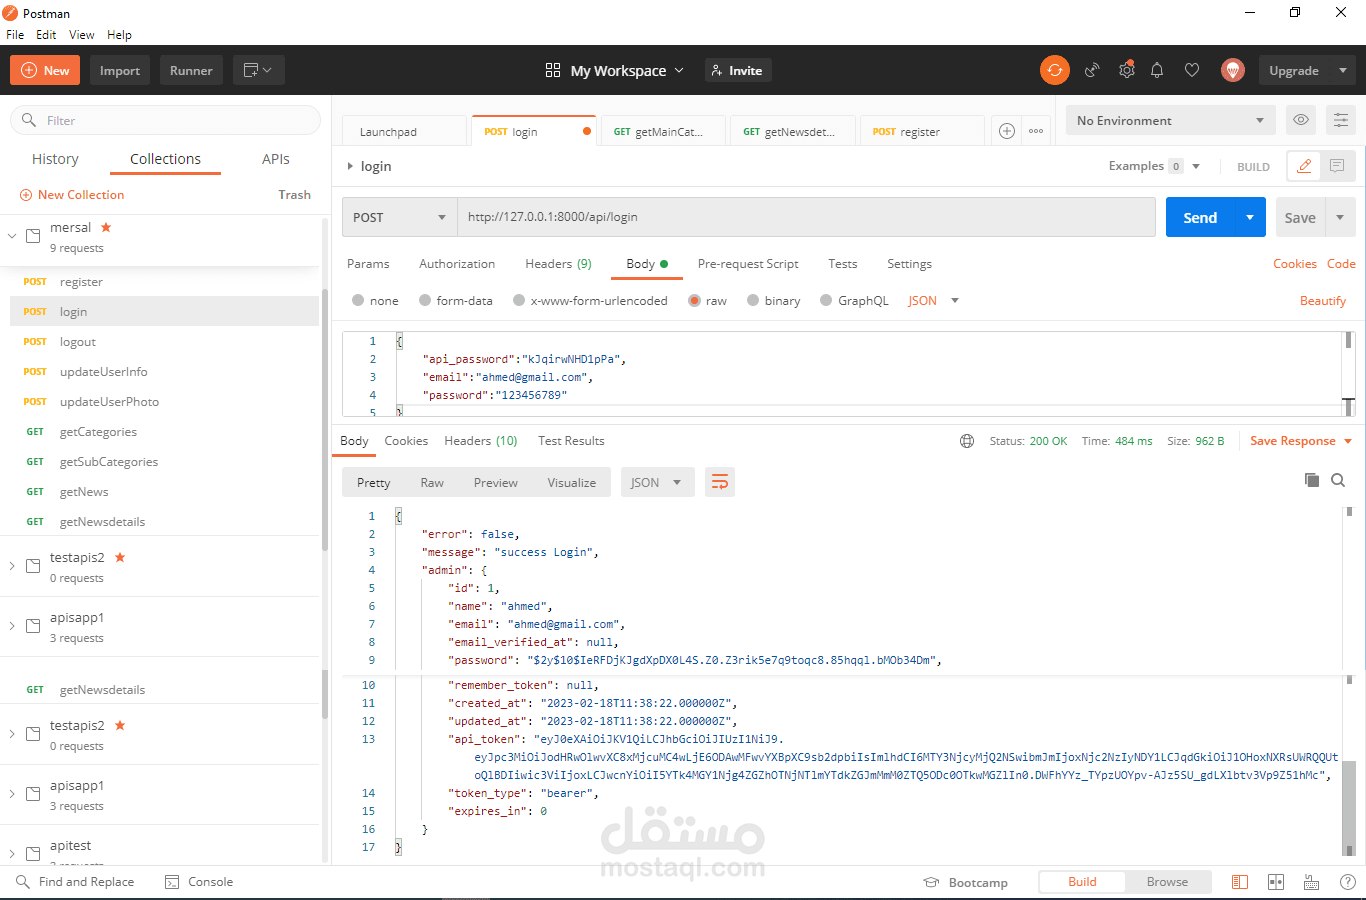Select the x-www-form-urlencoded body option
1366x900 pixels.
click(x=519, y=300)
